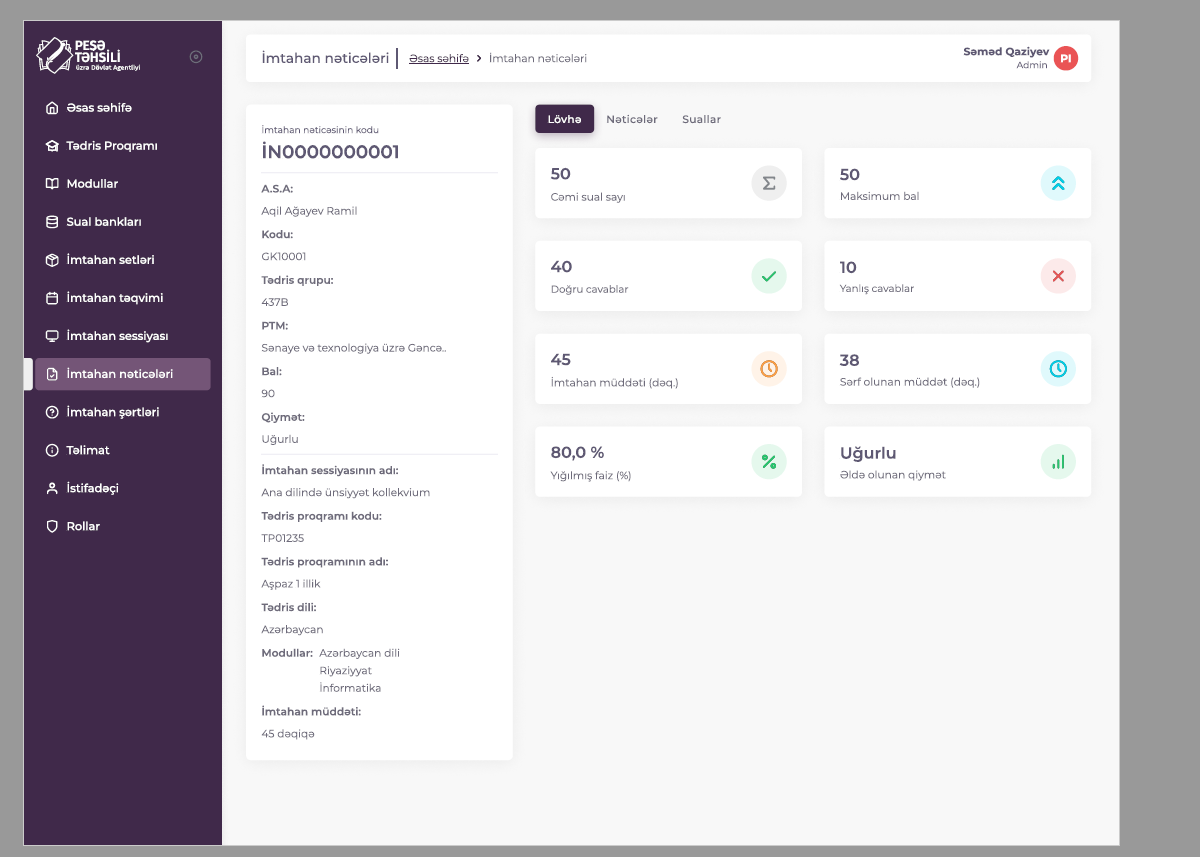Click the language value Azərbaycan
Image resolution: width=1200 pixels, height=857 pixels.
292,630
